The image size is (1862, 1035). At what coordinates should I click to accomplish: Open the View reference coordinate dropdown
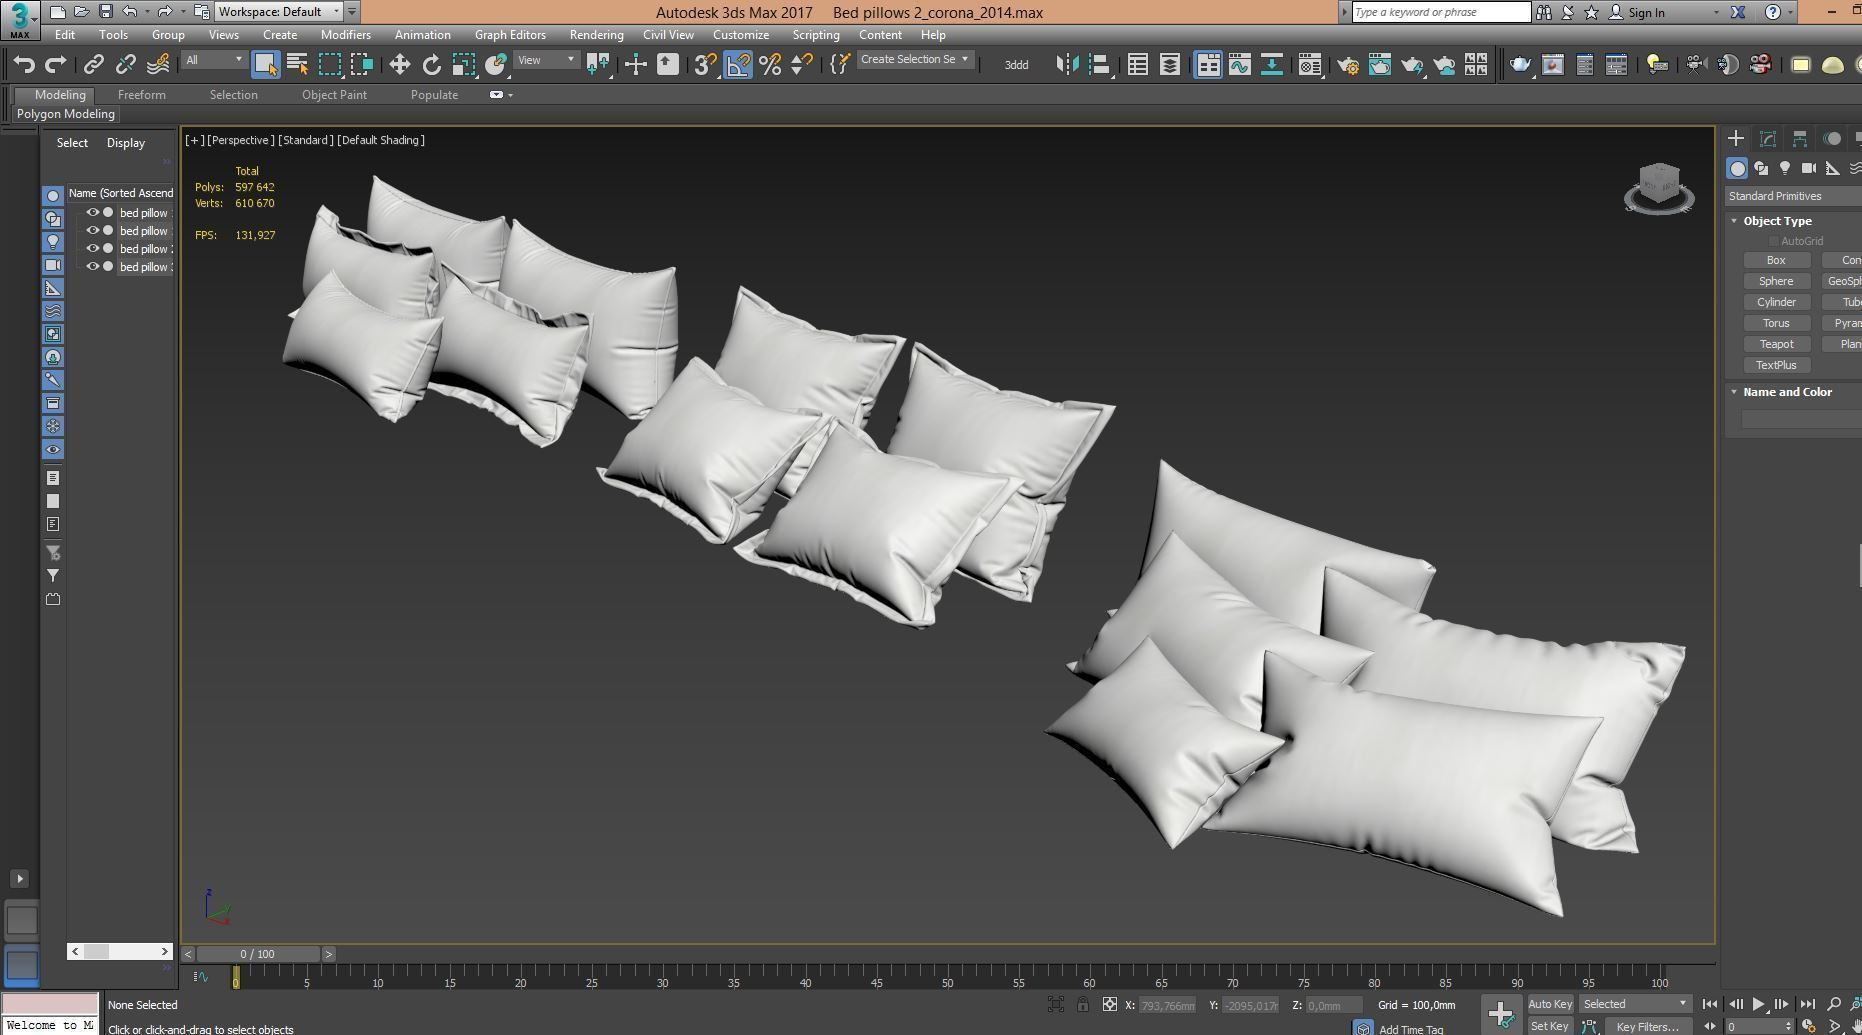pyautogui.click(x=546, y=60)
